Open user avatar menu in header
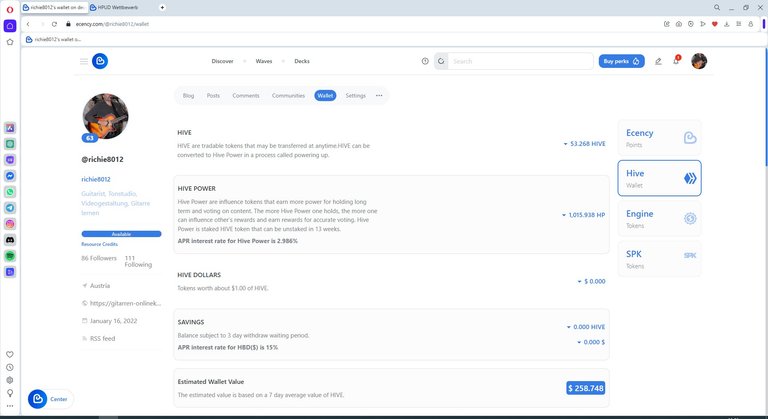The width and height of the screenshot is (768, 419). pos(699,61)
